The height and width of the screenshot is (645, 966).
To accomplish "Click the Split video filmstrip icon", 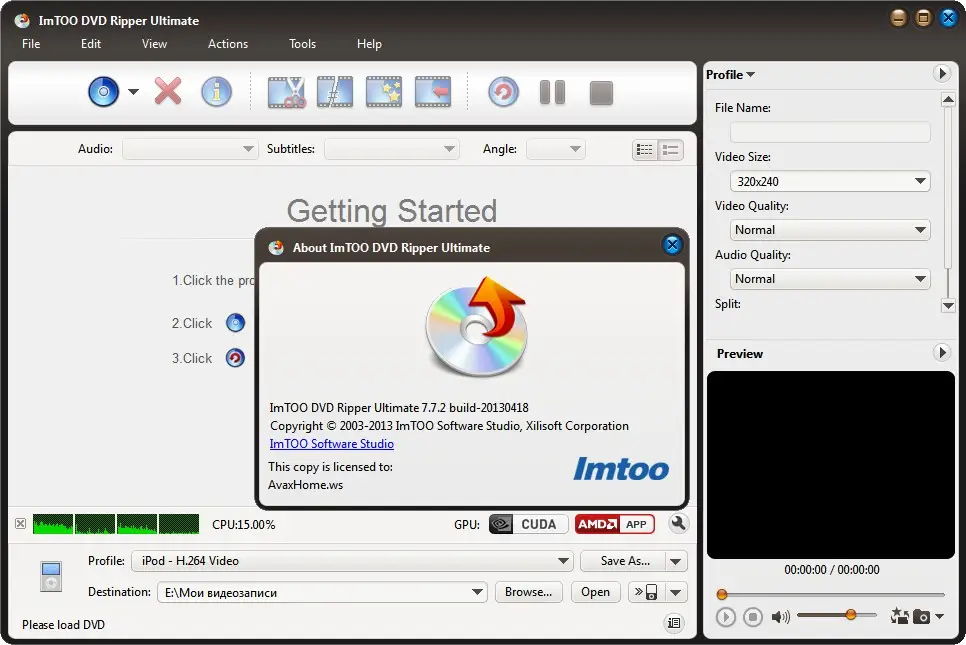I will point(335,92).
